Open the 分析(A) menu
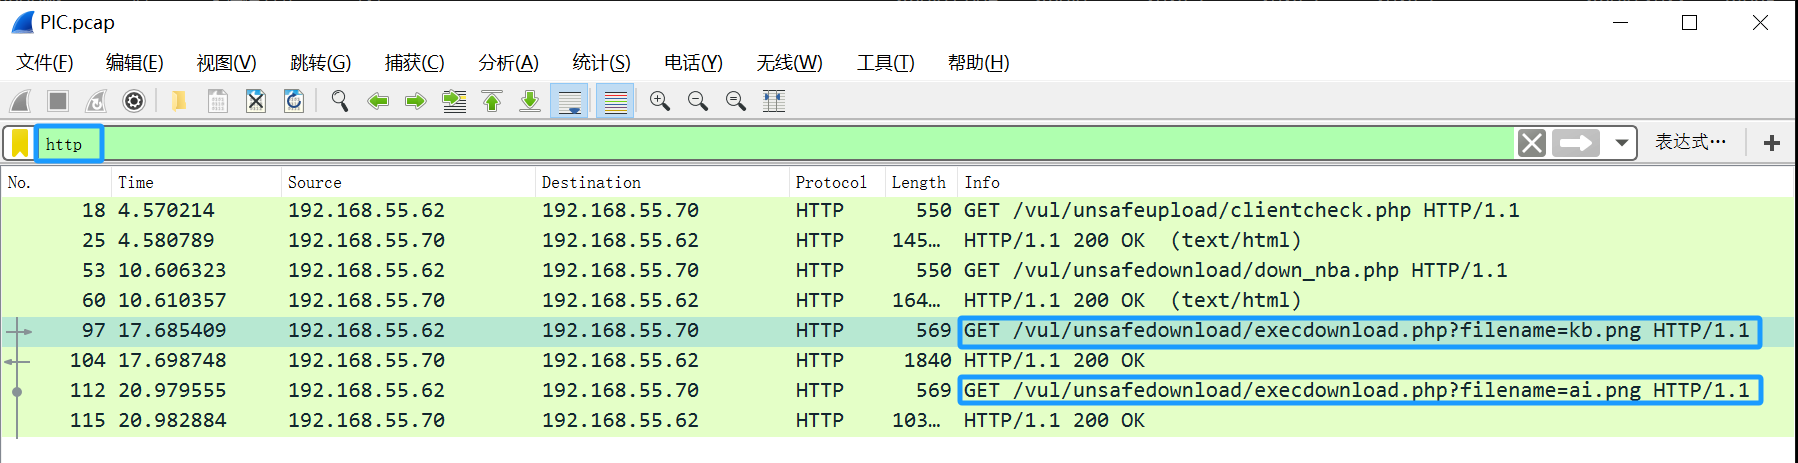The width and height of the screenshot is (1798, 463). (x=508, y=63)
